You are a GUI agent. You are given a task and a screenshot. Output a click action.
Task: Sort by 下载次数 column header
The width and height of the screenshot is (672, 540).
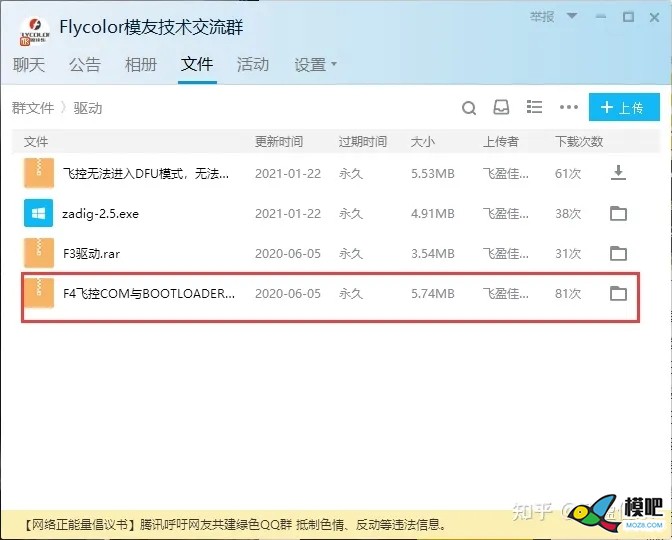click(x=579, y=141)
